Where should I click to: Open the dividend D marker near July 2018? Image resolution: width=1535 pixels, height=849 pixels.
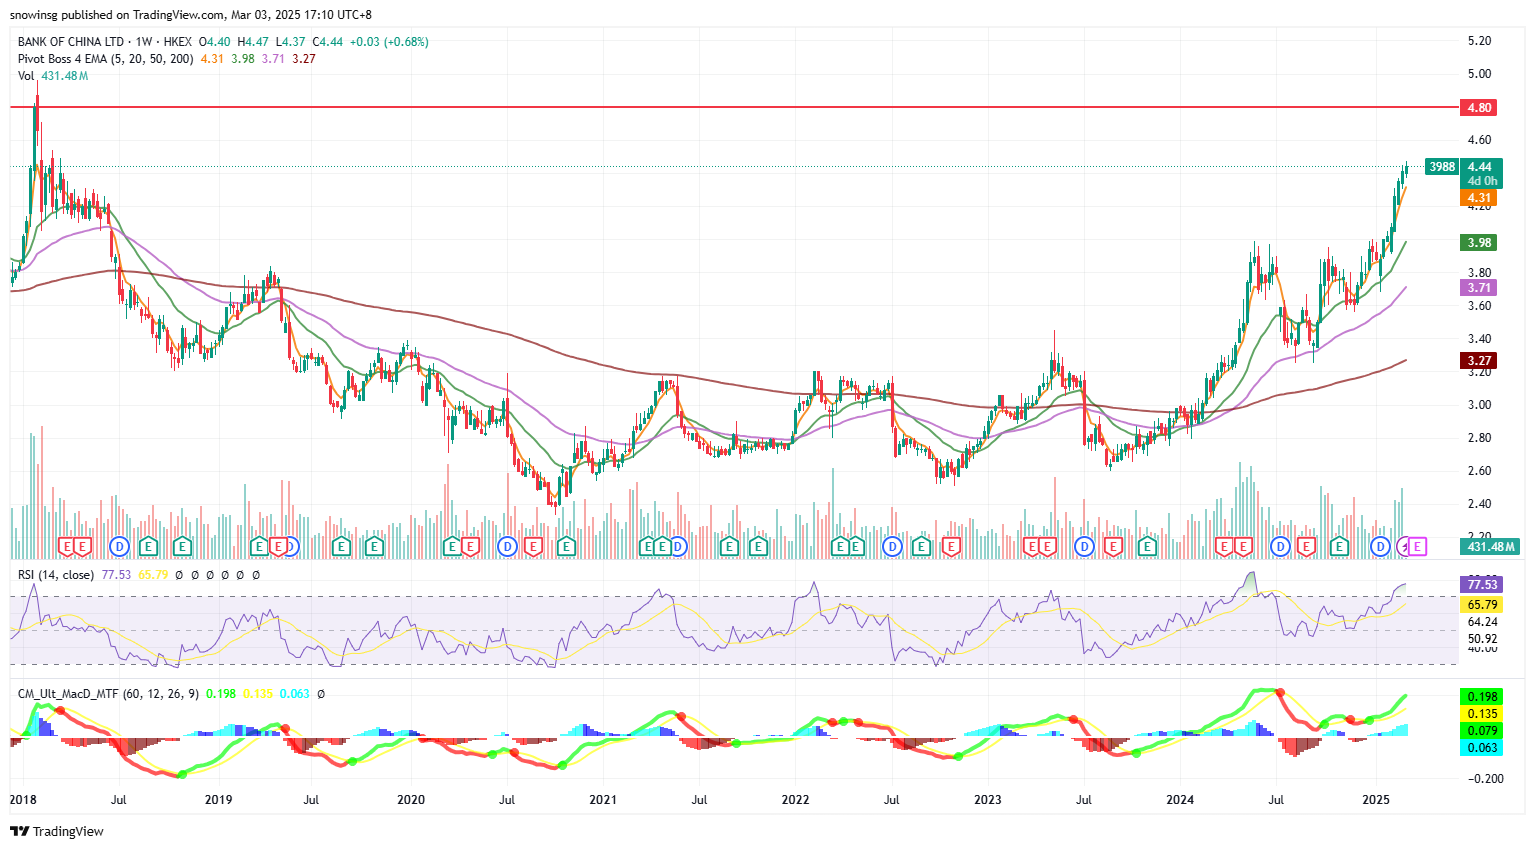[120, 546]
